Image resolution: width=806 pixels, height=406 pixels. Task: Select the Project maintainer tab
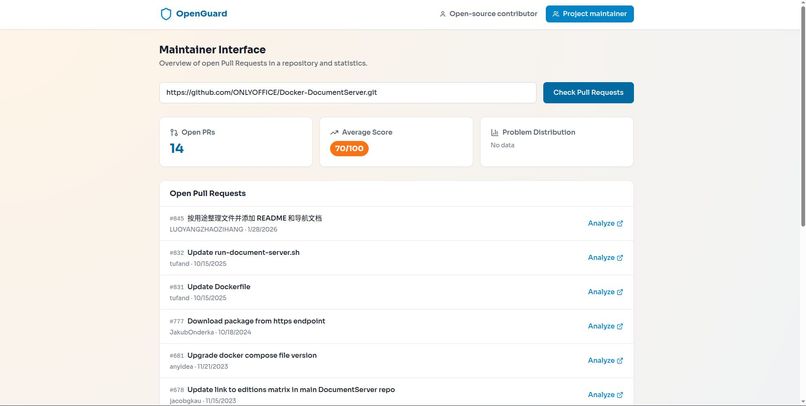coord(590,14)
